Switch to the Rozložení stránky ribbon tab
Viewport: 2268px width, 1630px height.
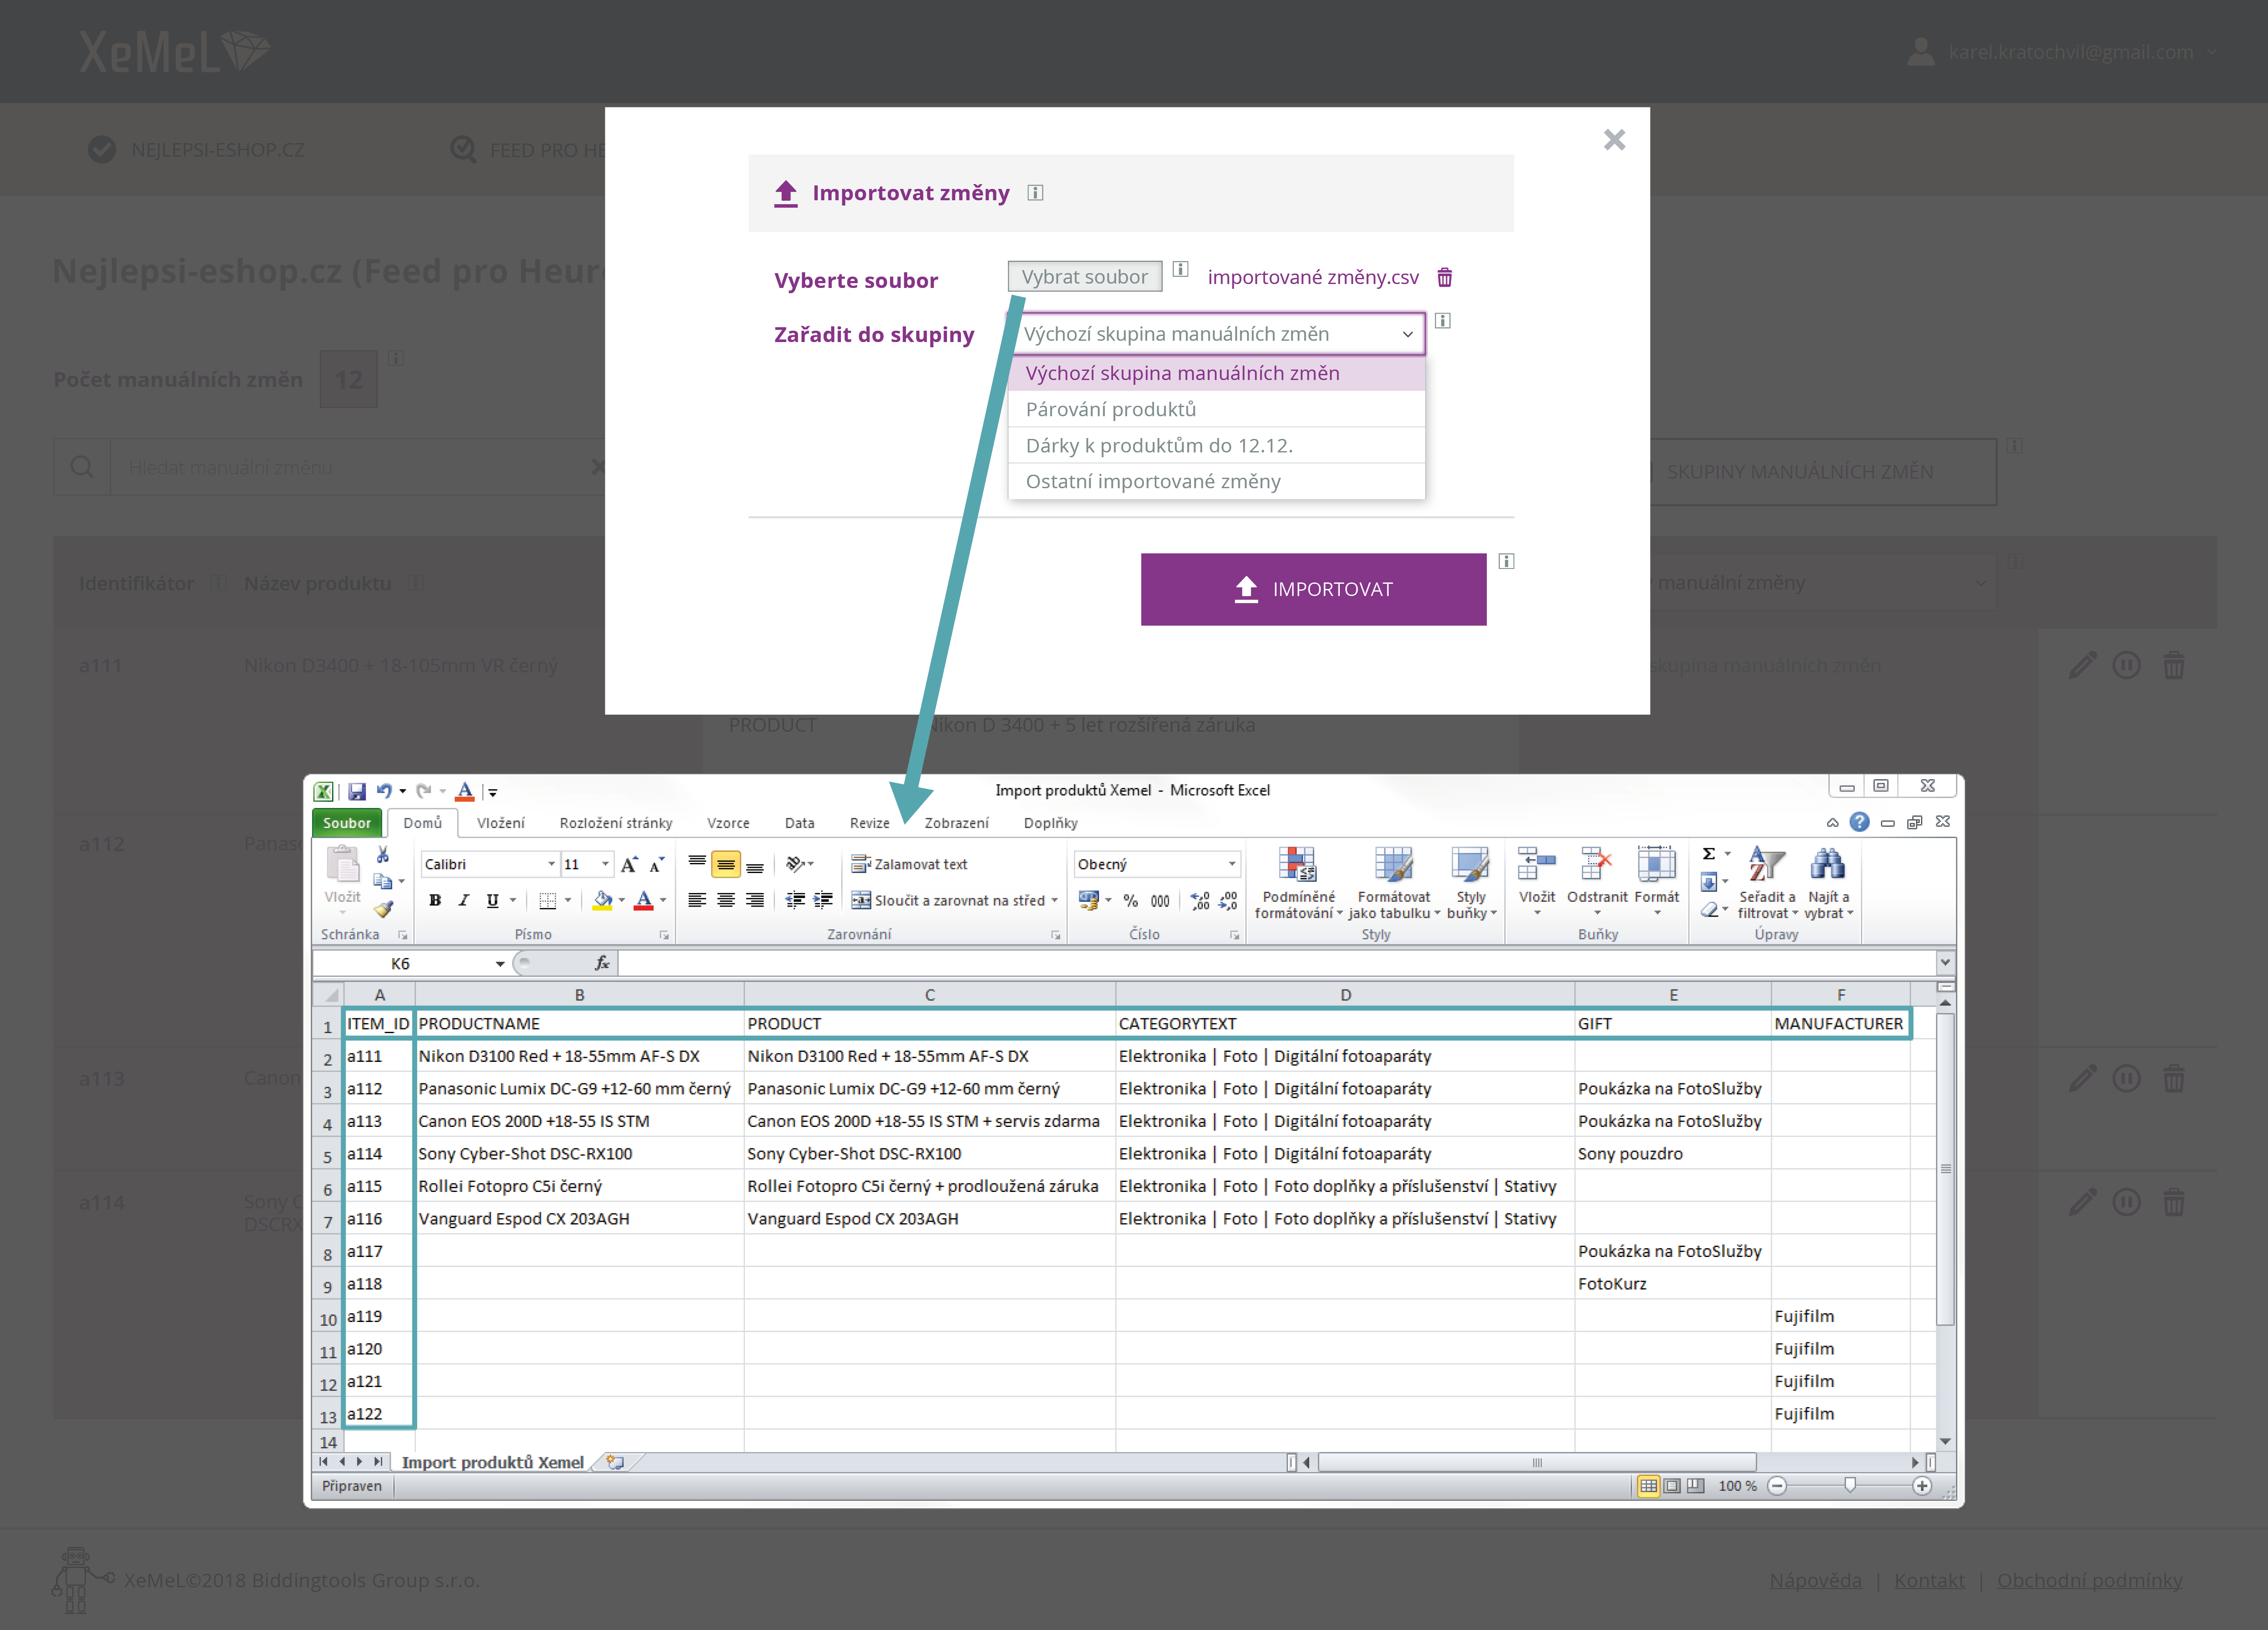coord(616,823)
